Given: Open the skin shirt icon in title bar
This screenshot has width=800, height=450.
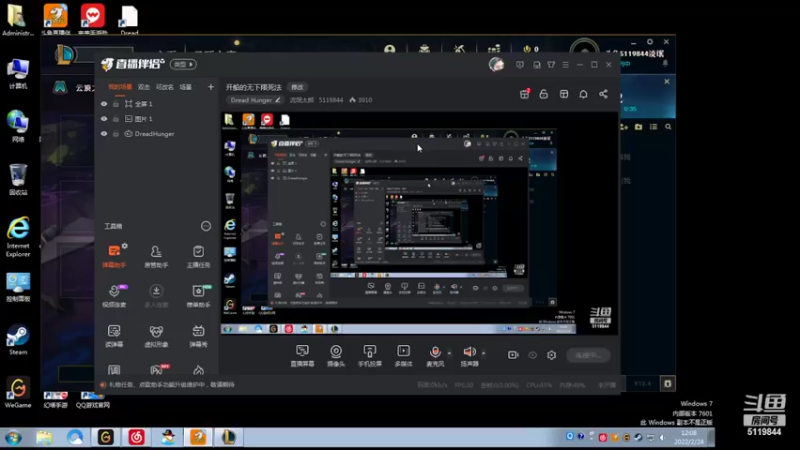Looking at the screenshot, I should 551,65.
